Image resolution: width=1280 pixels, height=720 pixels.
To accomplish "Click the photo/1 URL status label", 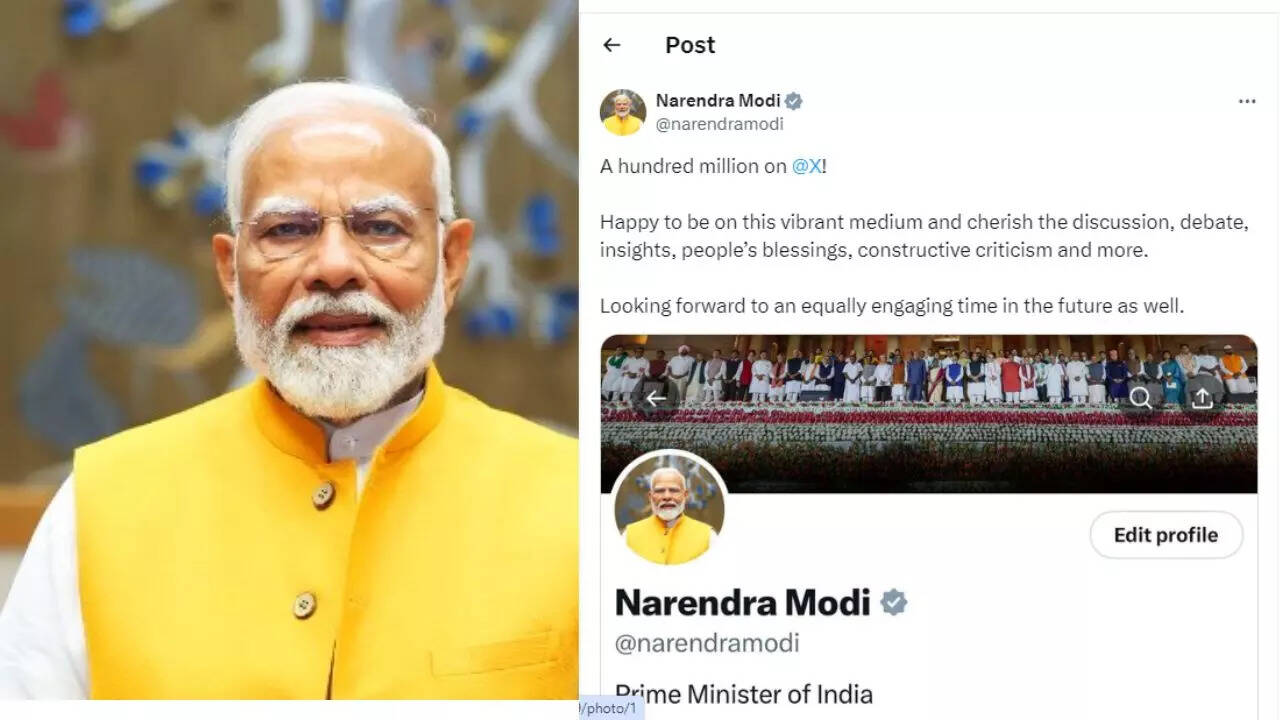I will click(x=611, y=708).
